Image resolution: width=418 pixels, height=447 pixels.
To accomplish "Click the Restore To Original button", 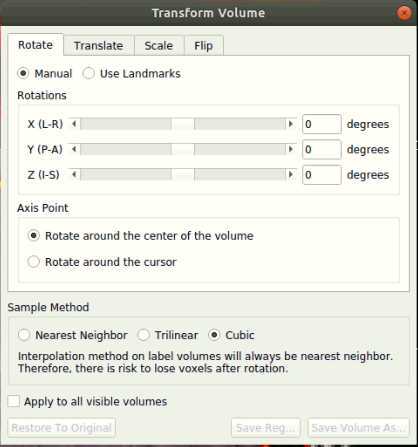I will (x=62, y=428).
